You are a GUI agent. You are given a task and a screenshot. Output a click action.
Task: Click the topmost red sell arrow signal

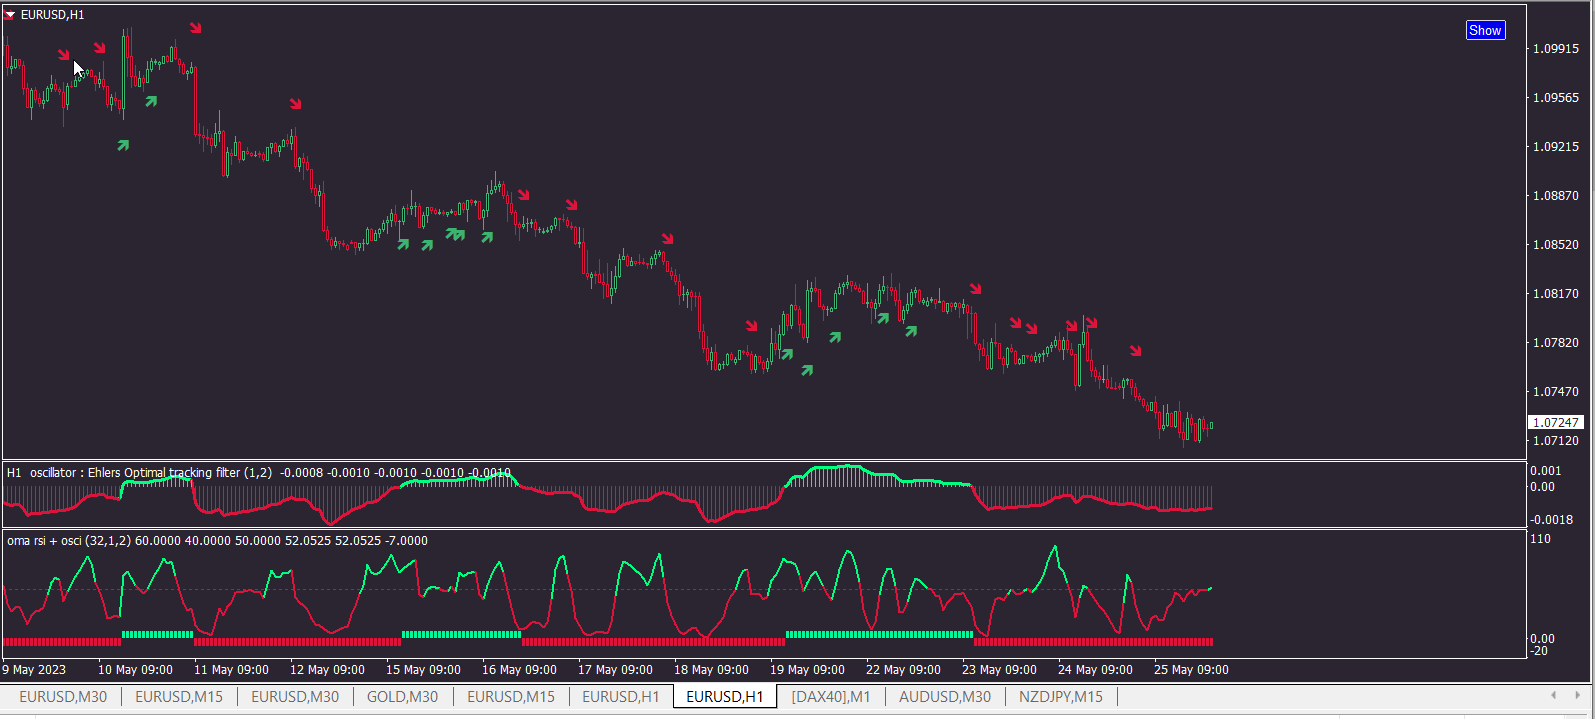coord(196,28)
